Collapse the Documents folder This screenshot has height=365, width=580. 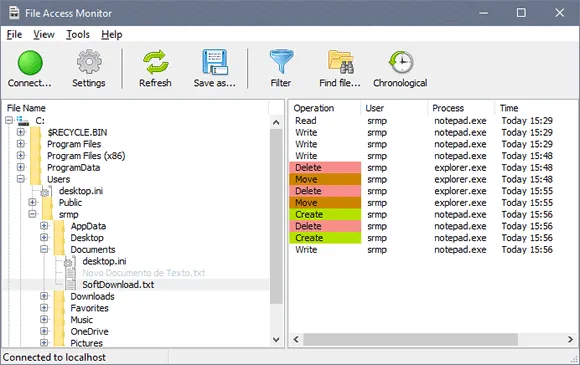[x=44, y=249]
